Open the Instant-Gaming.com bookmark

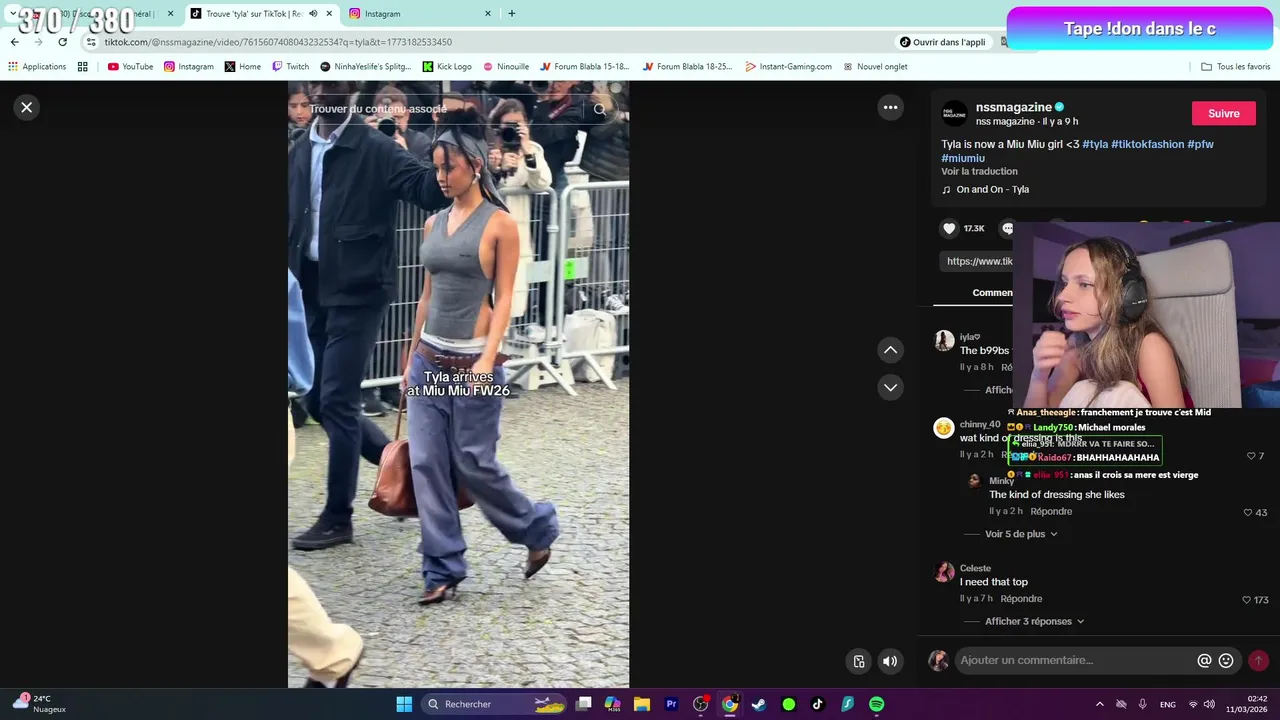tap(788, 67)
